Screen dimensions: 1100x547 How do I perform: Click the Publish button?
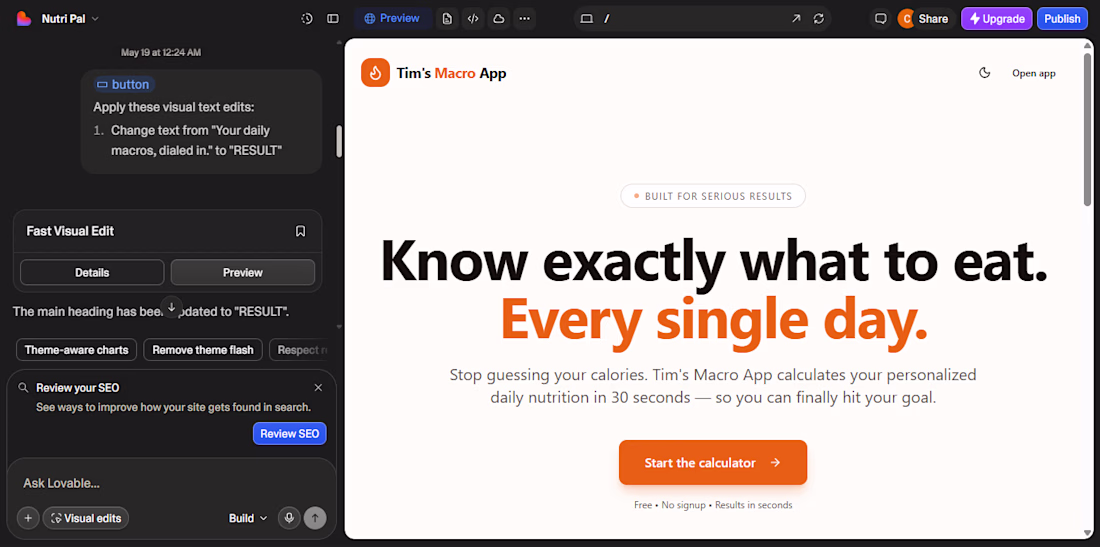click(x=1062, y=19)
